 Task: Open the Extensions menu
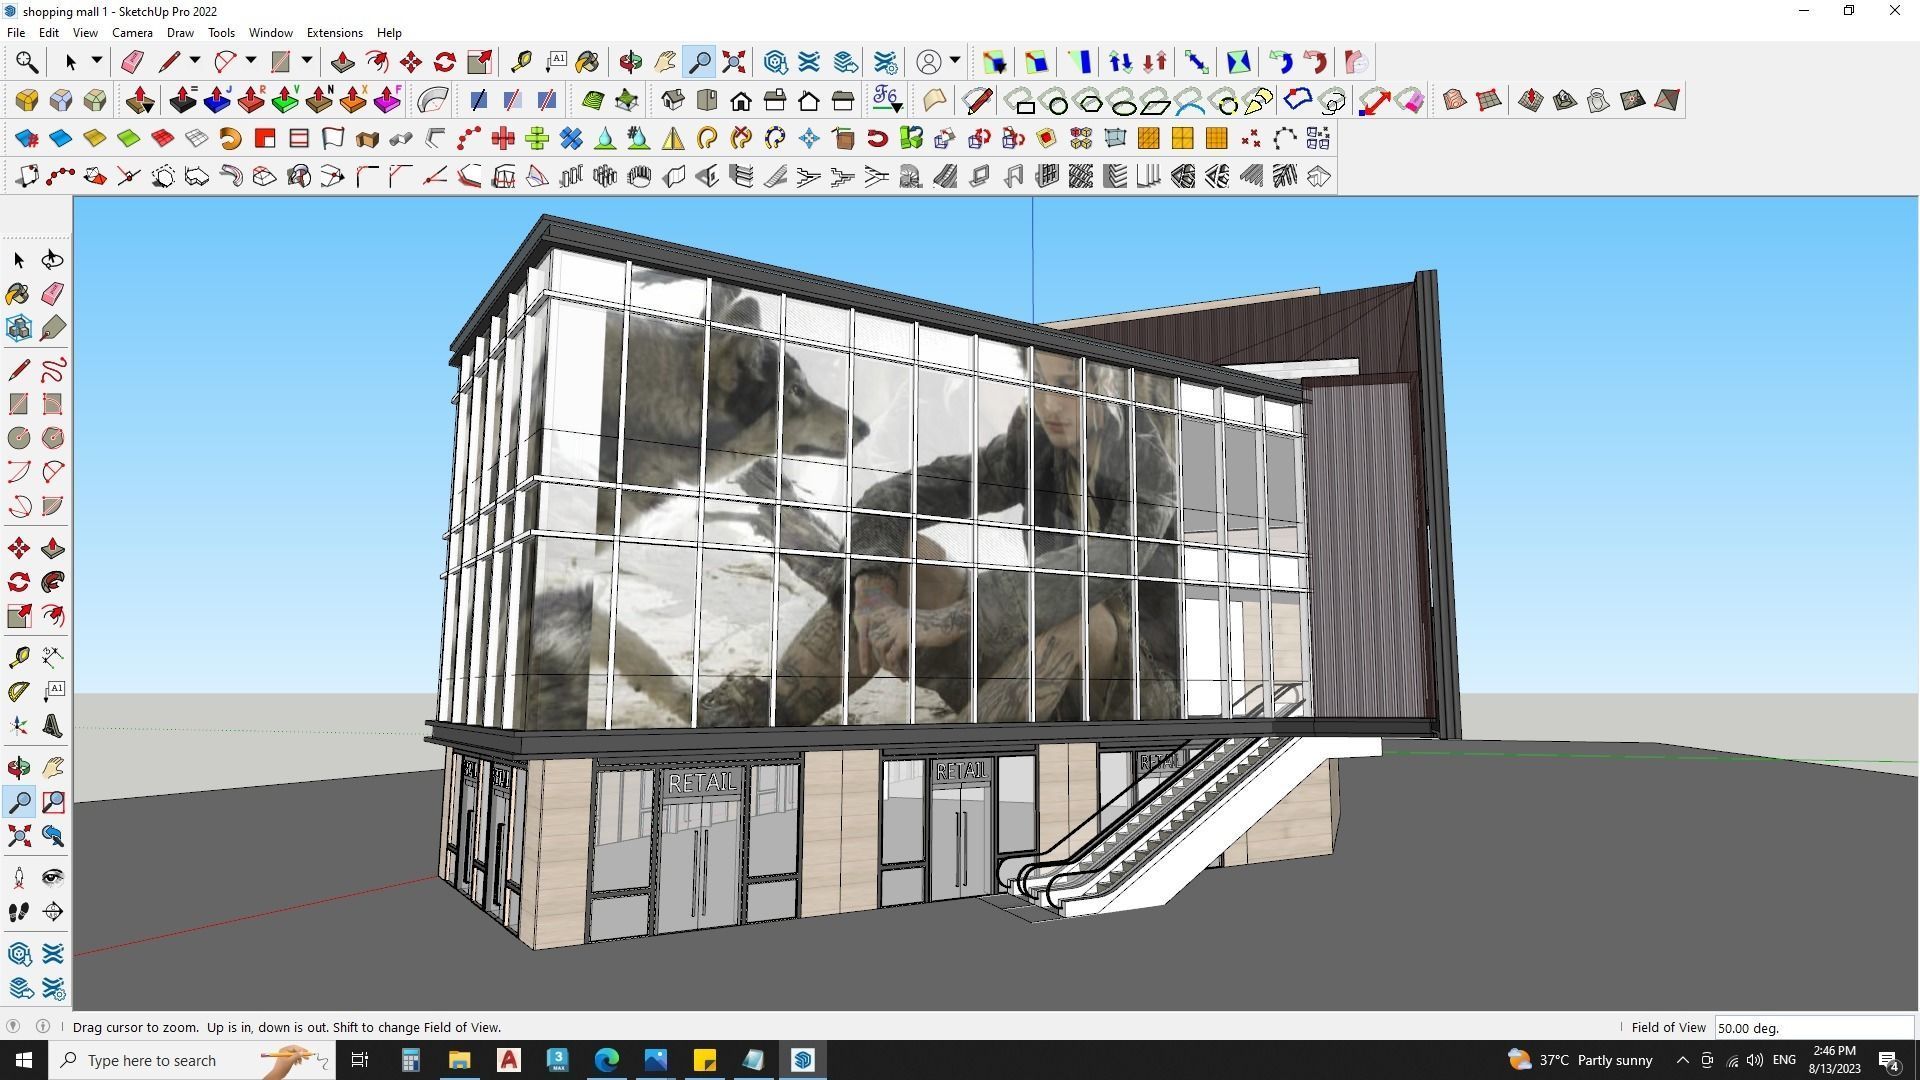(334, 33)
